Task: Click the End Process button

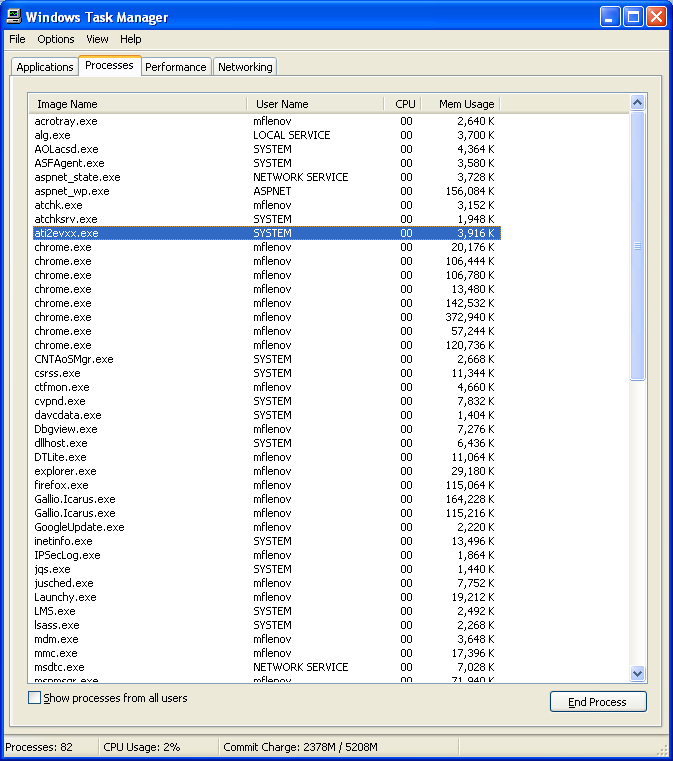Action: [x=598, y=702]
